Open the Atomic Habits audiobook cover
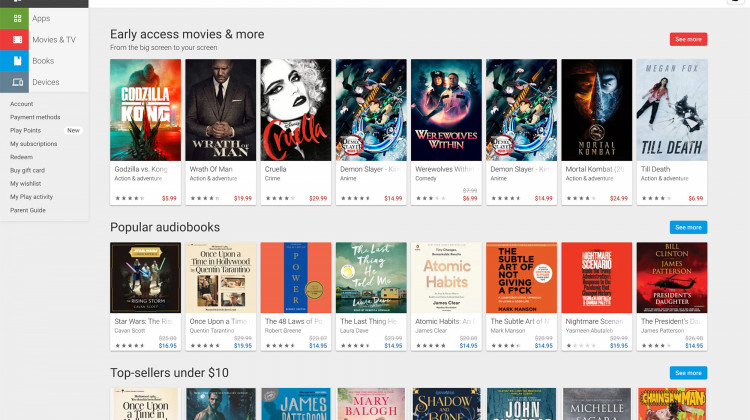Screen dimensions: 750x420 click(446, 277)
